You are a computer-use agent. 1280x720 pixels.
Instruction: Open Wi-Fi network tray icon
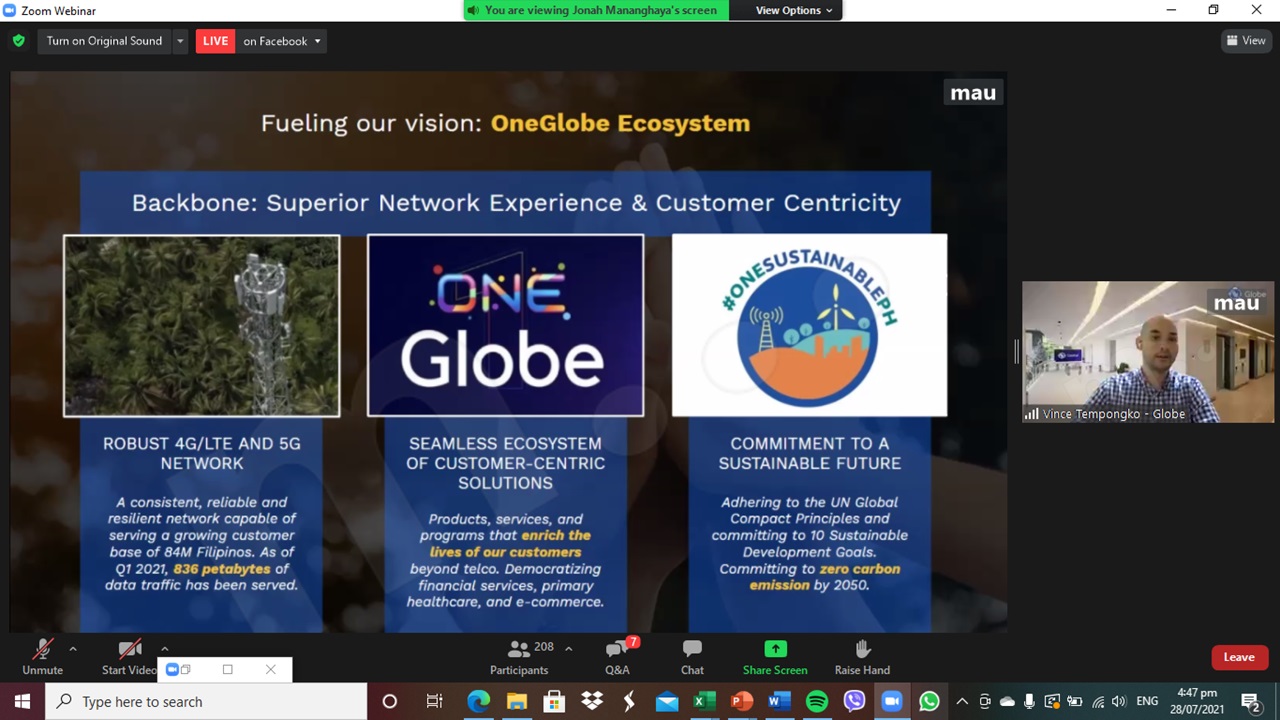(x=1098, y=701)
